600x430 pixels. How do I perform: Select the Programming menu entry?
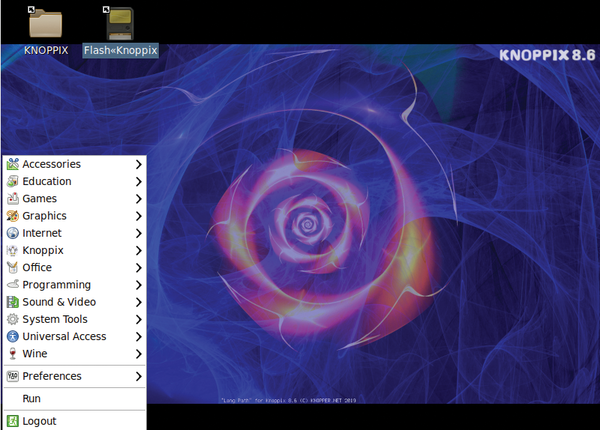coord(56,285)
